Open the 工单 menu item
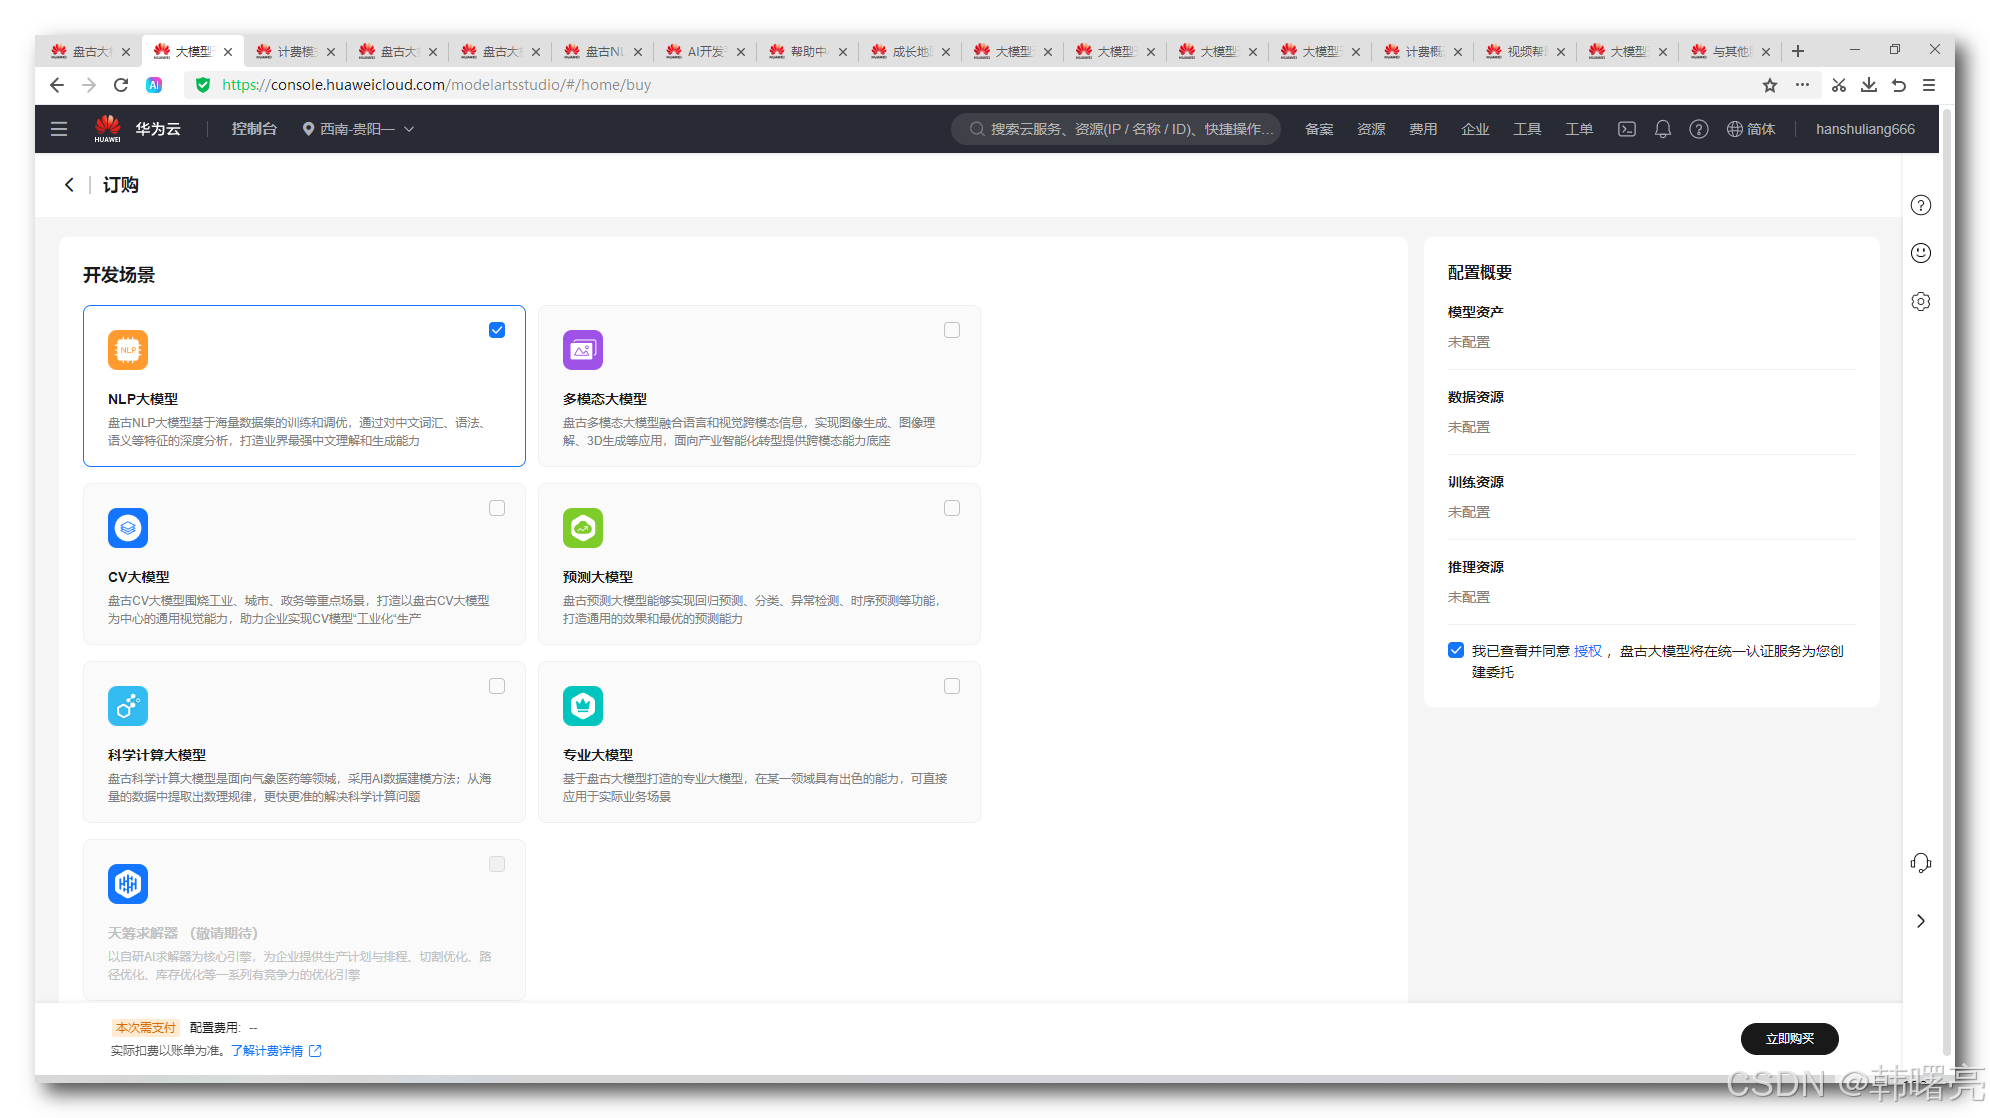Viewport: 1990px width, 1118px height. coord(1578,129)
